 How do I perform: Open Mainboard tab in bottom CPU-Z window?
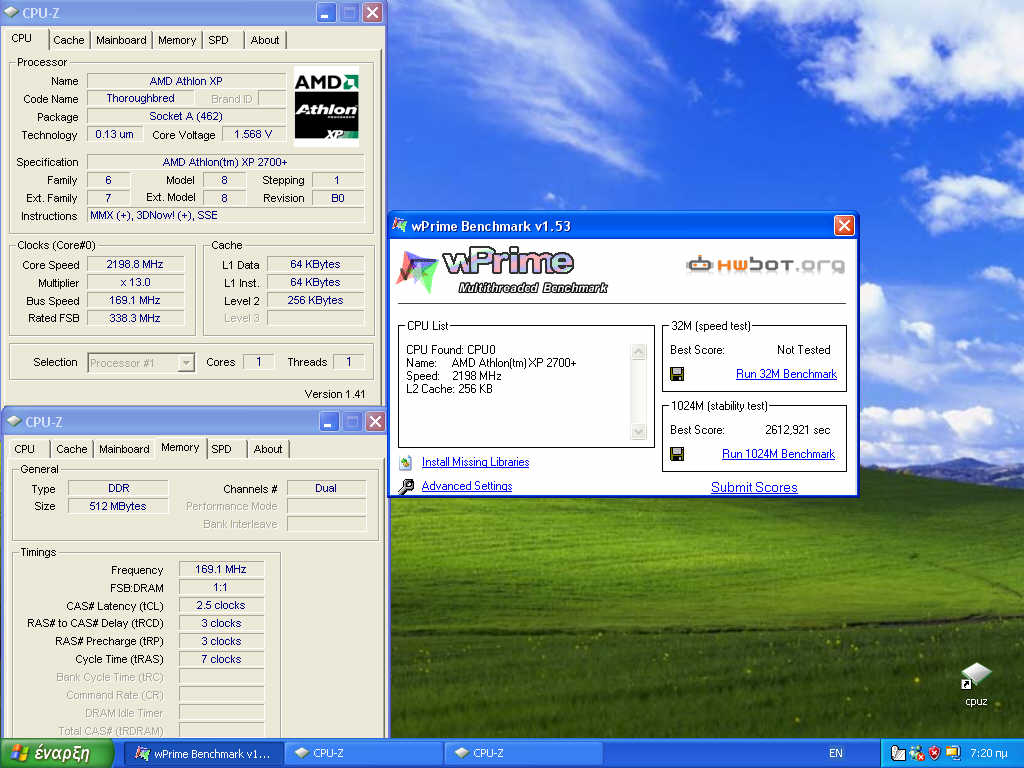click(x=125, y=449)
